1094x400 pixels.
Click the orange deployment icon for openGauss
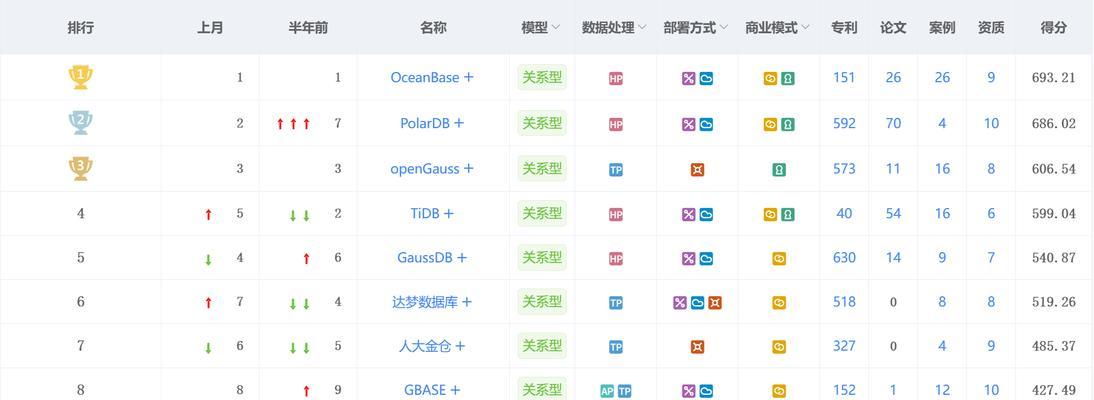697,170
